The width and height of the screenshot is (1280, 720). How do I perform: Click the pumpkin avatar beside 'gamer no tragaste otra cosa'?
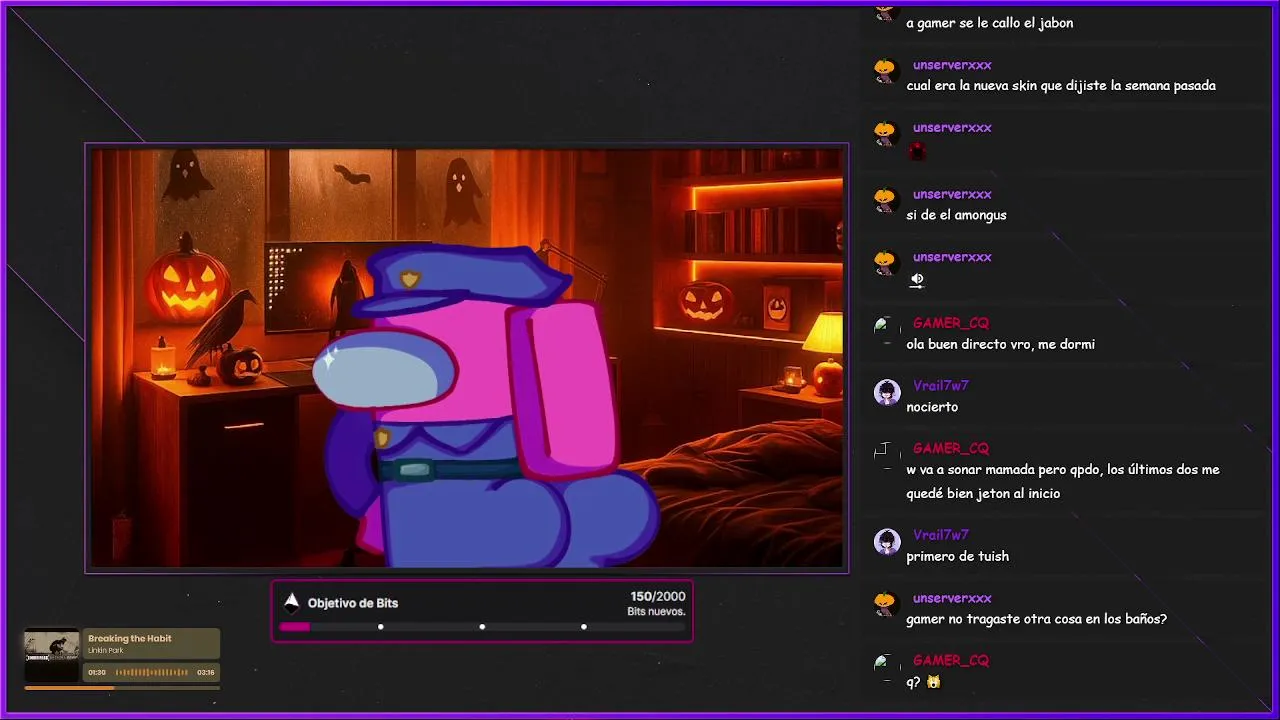pyautogui.click(x=885, y=603)
